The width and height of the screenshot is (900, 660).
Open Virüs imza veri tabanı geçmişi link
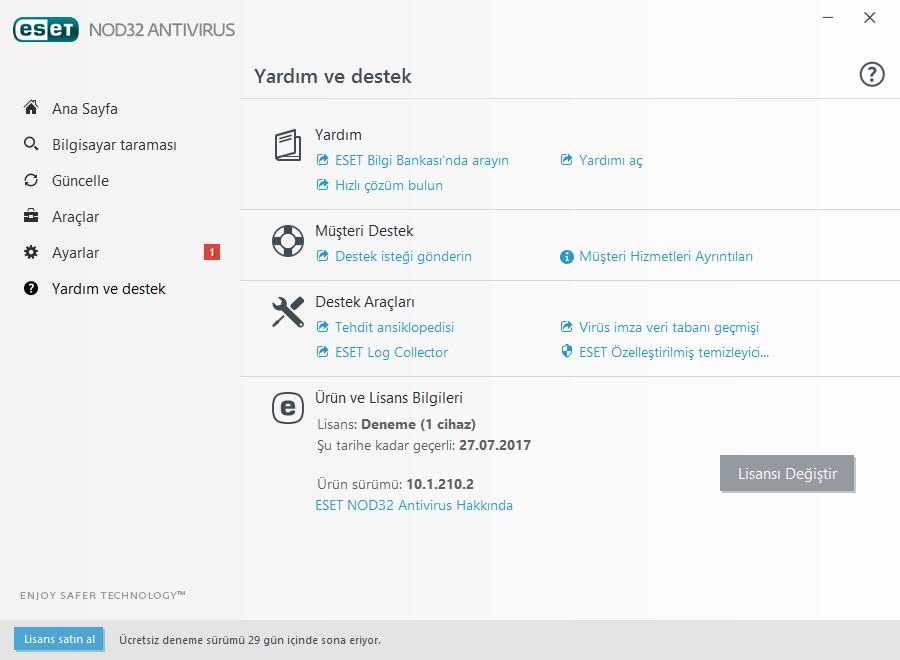pos(669,327)
